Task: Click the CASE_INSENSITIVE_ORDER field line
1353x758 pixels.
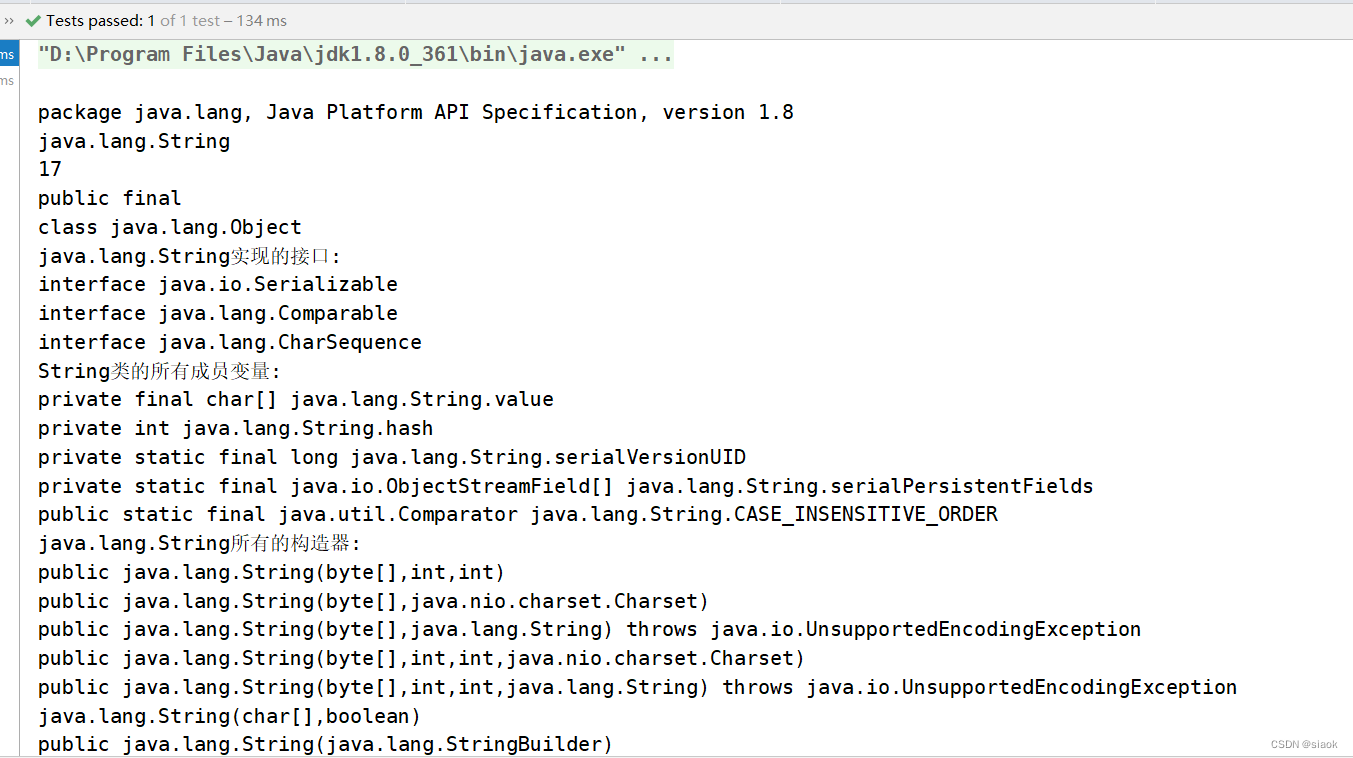Action: click(518, 514)
